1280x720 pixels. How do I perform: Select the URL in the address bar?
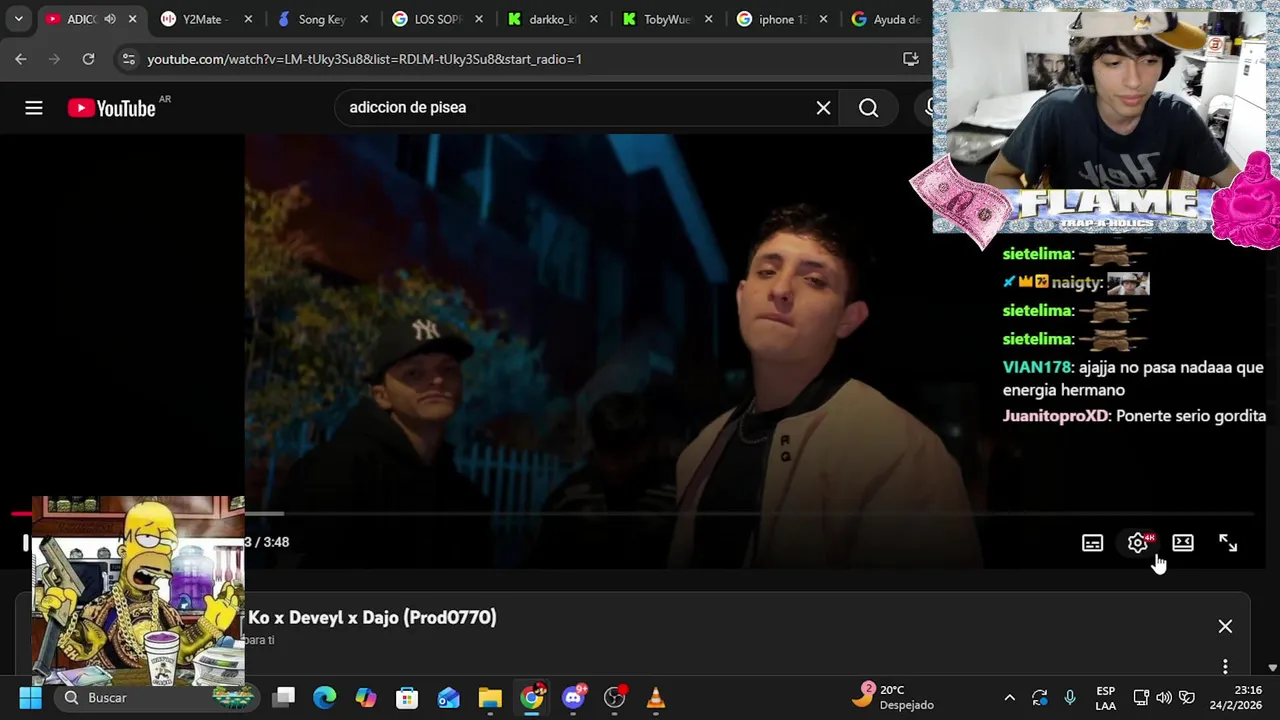(x=364, y=59)
